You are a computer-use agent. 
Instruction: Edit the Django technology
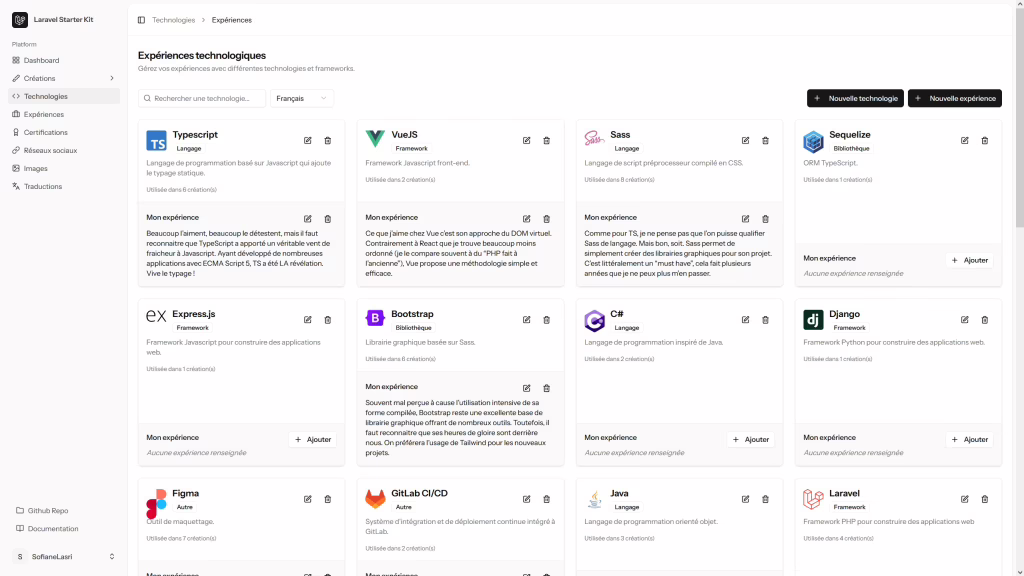pyautogui.click(x=965, y=320)
